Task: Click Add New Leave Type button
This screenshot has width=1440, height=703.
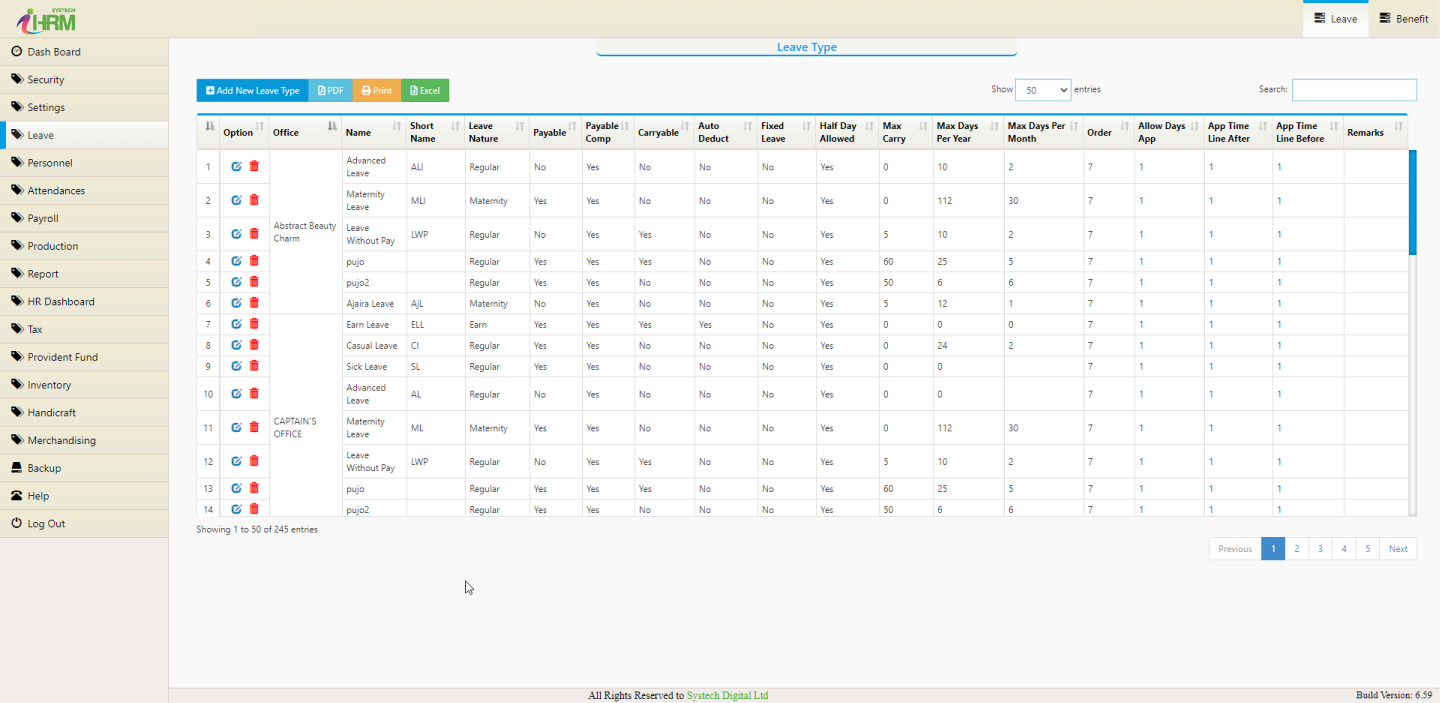Action: (252, 90)
